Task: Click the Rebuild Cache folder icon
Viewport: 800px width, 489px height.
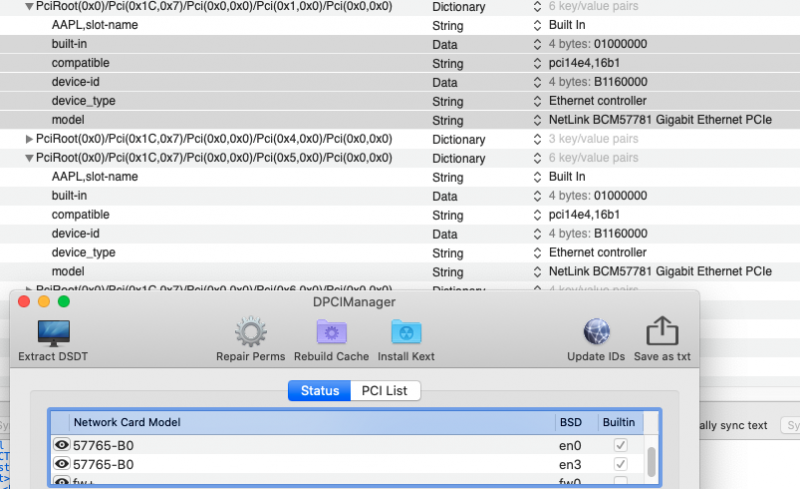Action: pyautogui.click(x=332, y=332)
